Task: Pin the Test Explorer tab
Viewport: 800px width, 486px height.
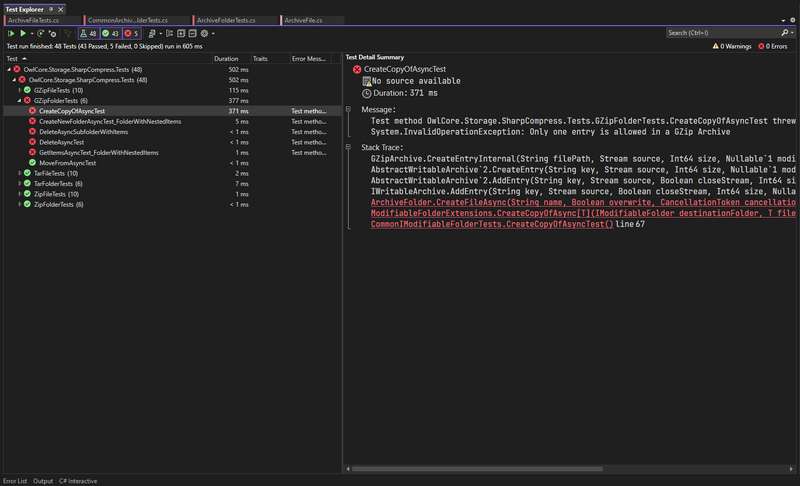Action: coord(51,9)
